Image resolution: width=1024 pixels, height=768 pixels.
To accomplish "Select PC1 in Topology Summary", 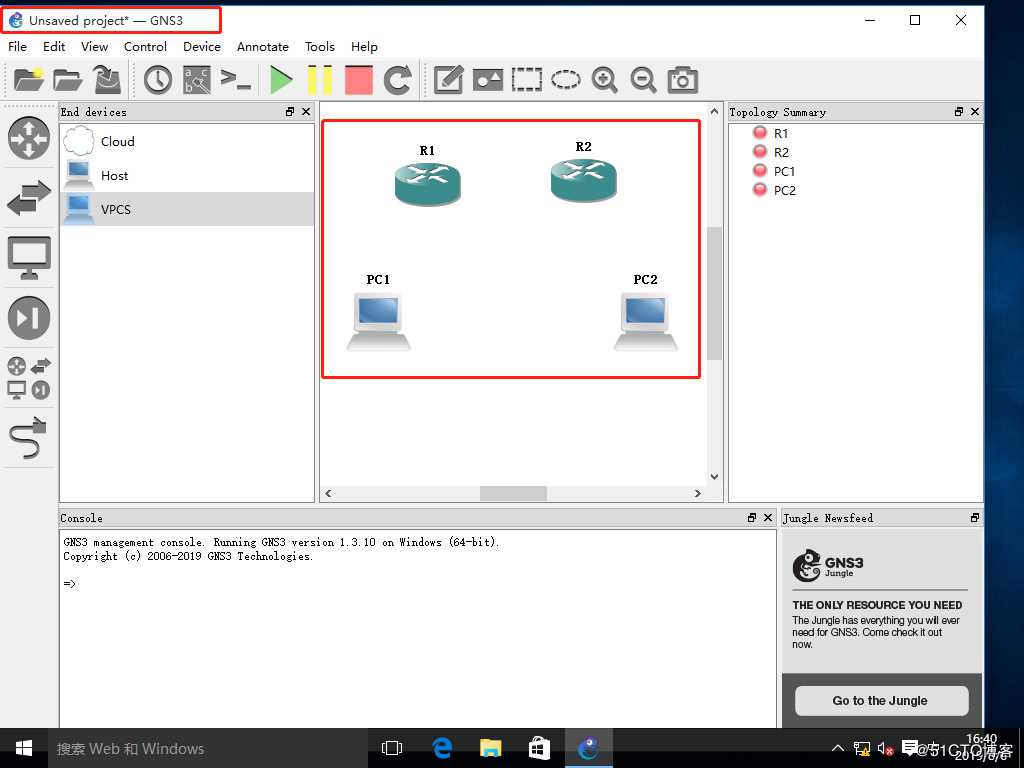I will [x=784, y=171].
